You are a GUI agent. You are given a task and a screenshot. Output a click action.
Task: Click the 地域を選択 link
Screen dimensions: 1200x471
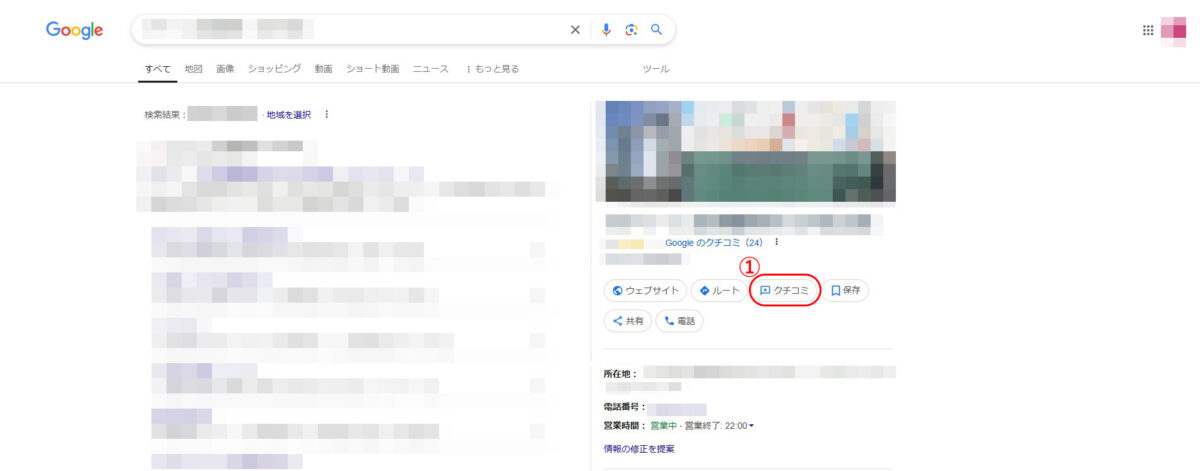click(289, 115)
